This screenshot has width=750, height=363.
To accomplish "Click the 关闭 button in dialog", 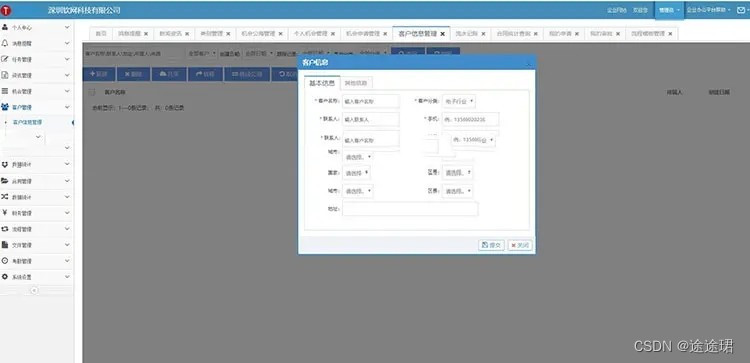I will point(519,245).
